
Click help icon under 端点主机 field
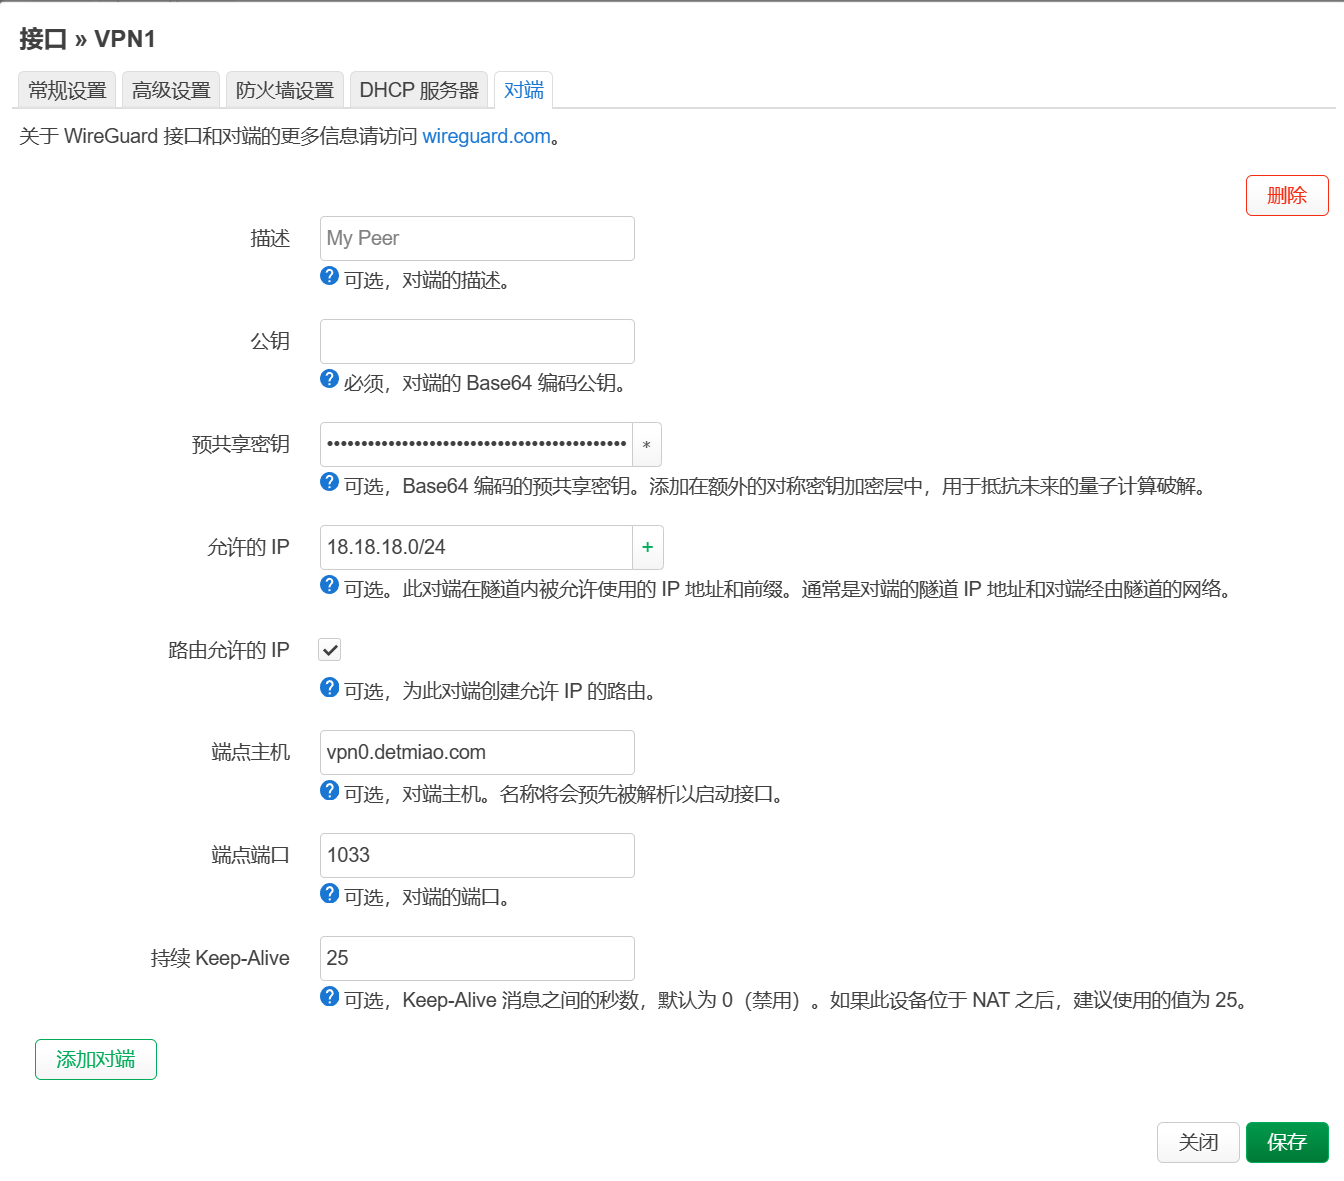(329, 790)
